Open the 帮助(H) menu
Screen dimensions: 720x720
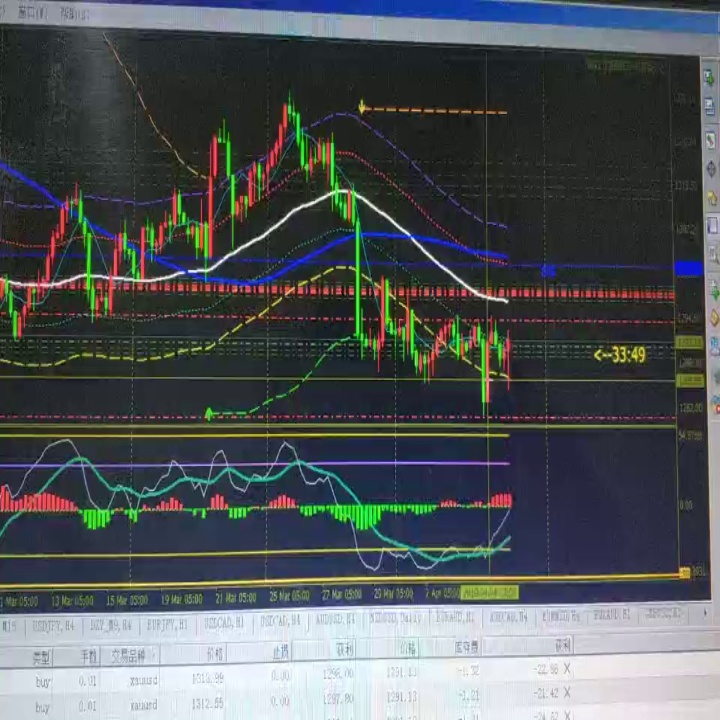point(73,14)
